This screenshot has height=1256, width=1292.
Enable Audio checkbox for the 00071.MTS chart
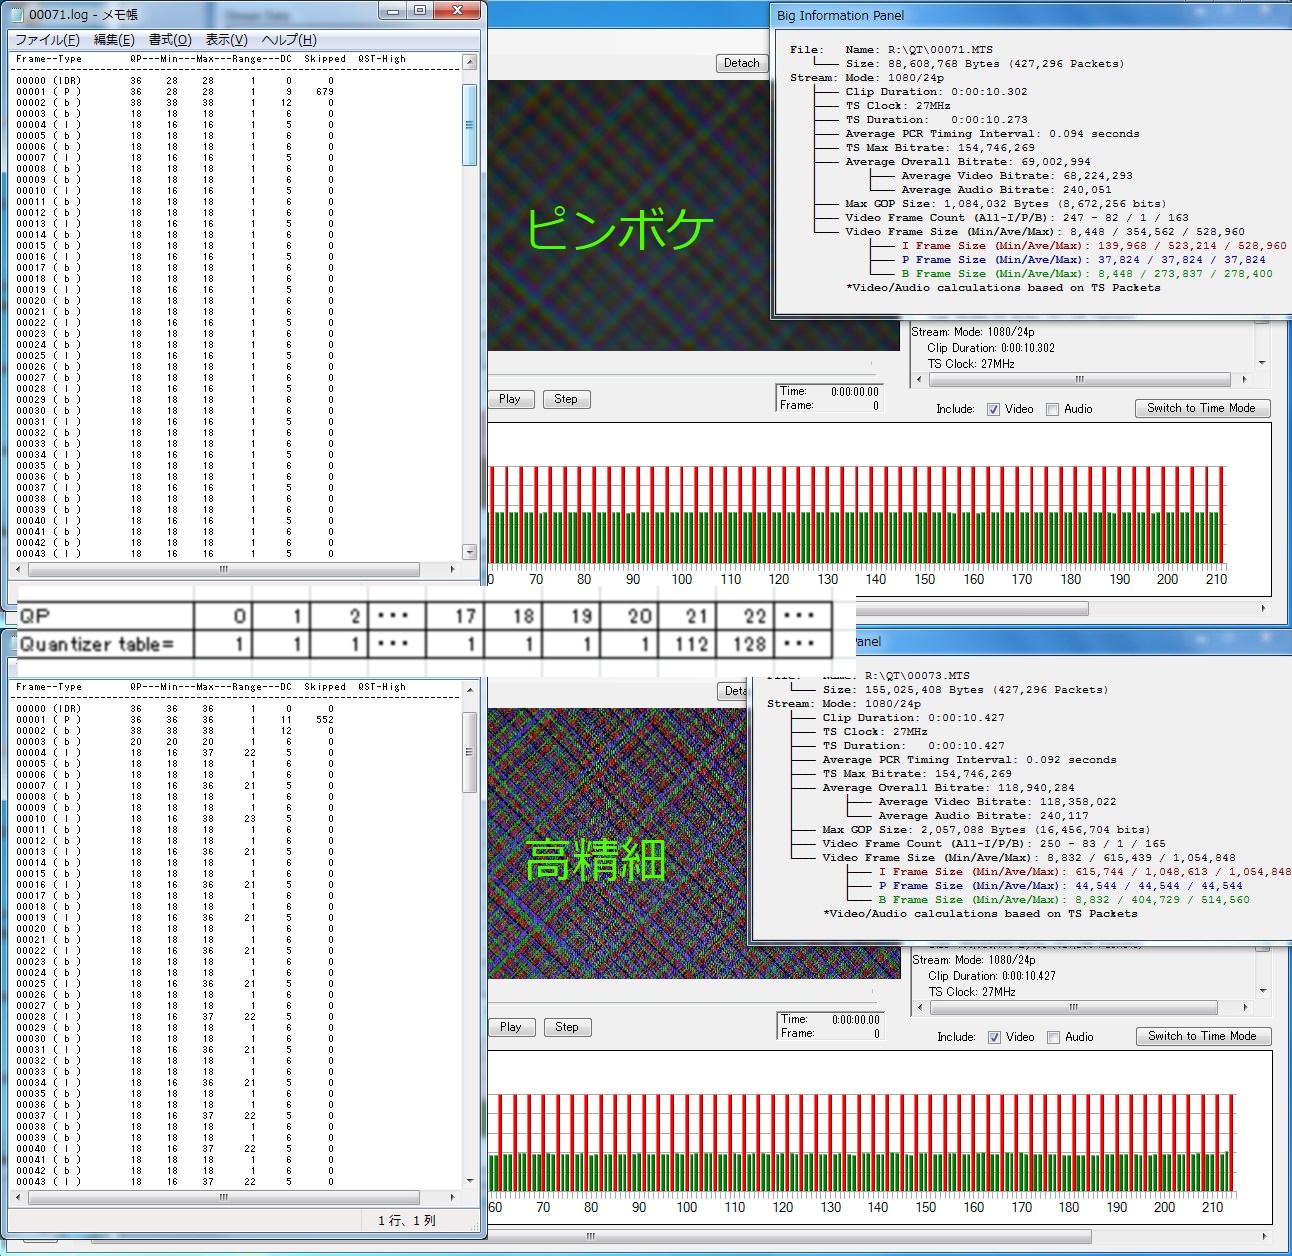click(1052, 409)
